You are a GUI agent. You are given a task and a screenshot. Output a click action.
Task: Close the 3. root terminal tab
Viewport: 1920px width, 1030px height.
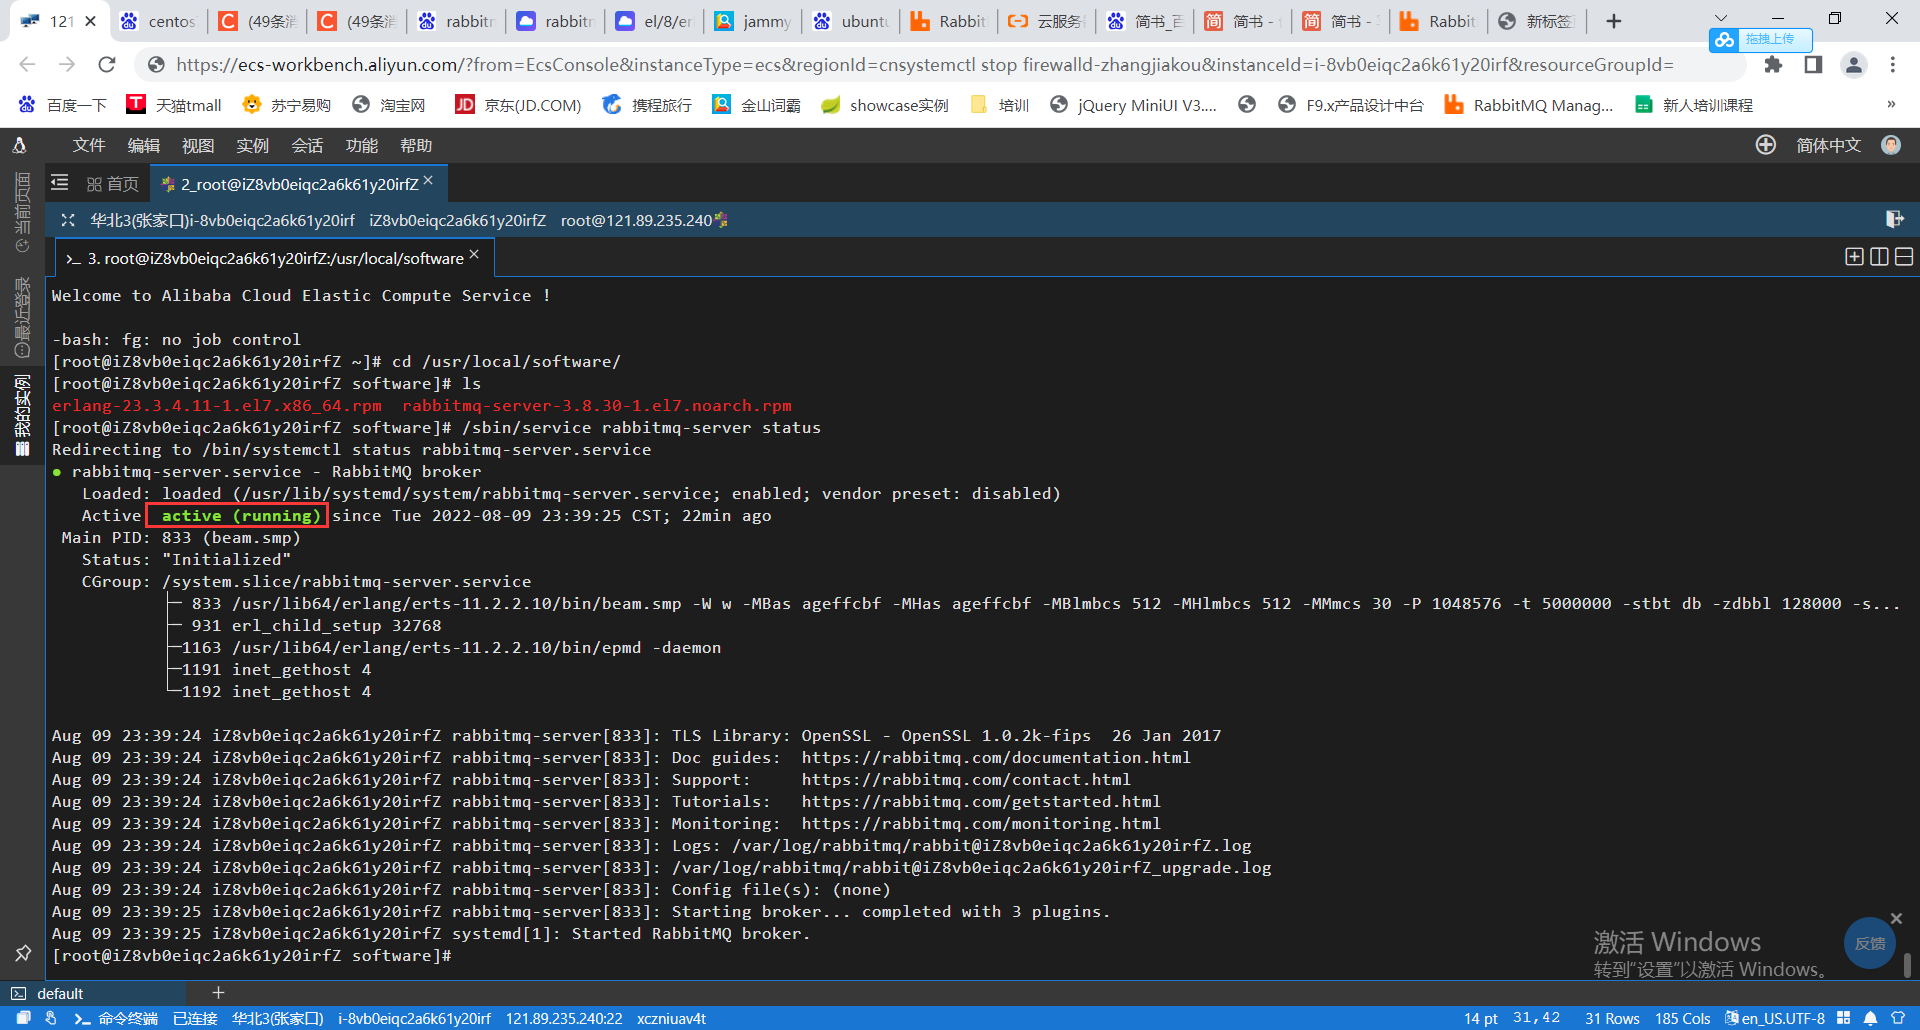pyautogui.click(x=474, y=254)
